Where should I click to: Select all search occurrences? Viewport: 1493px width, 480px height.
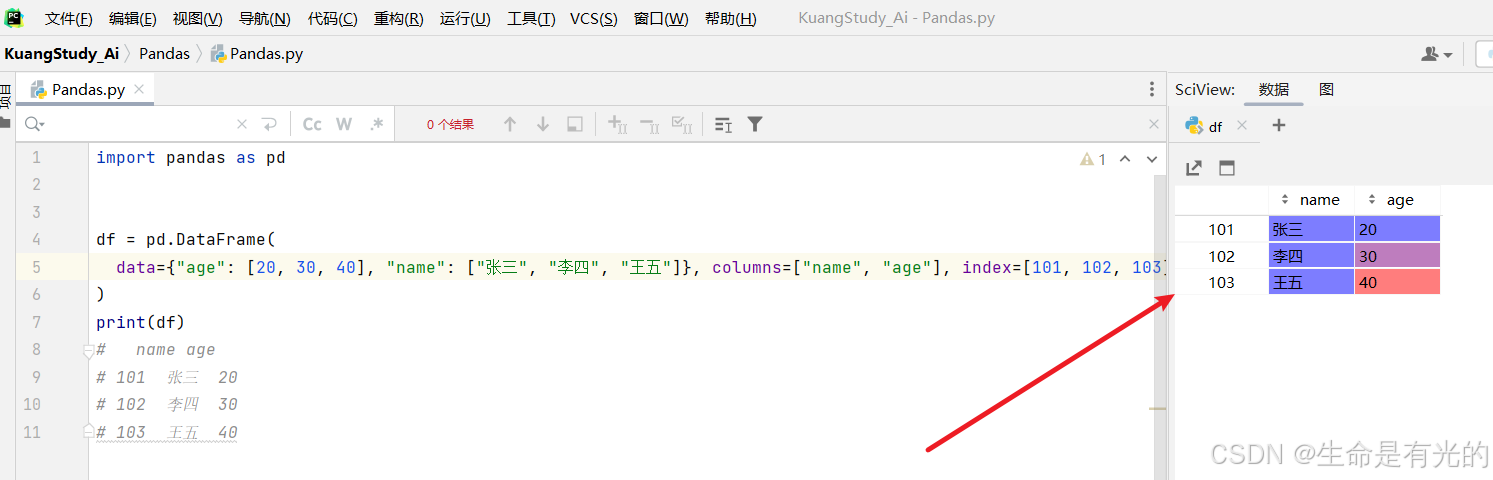(682, 124)
